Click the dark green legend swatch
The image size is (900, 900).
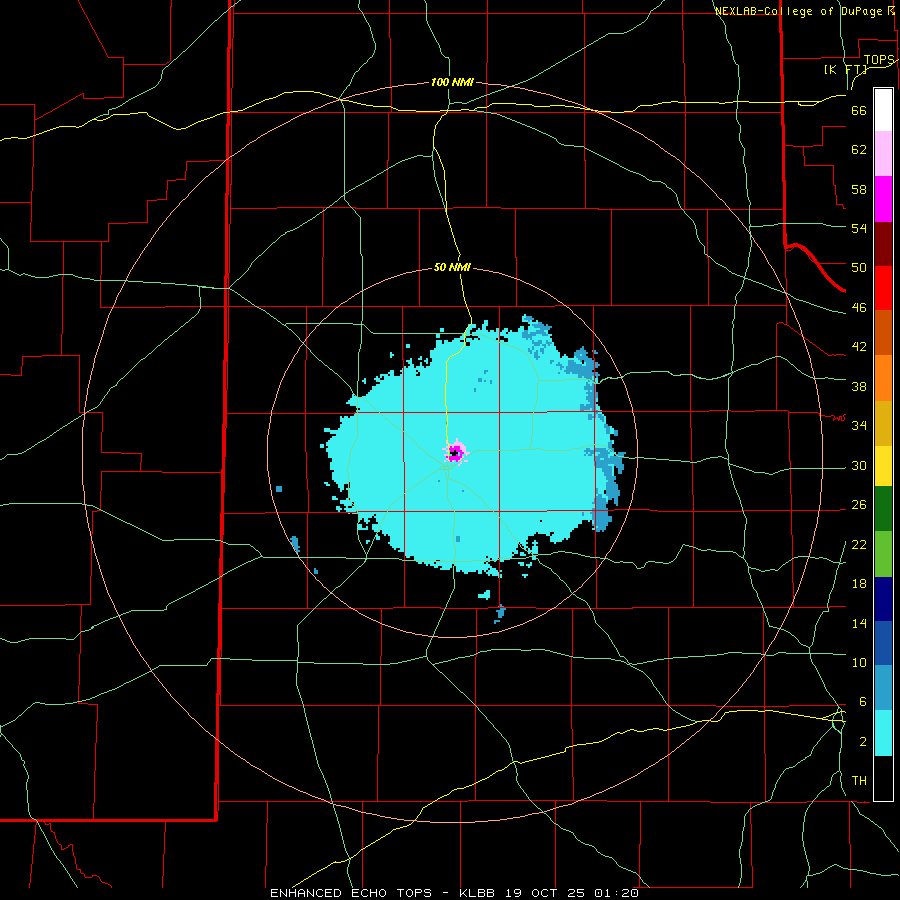883,509
